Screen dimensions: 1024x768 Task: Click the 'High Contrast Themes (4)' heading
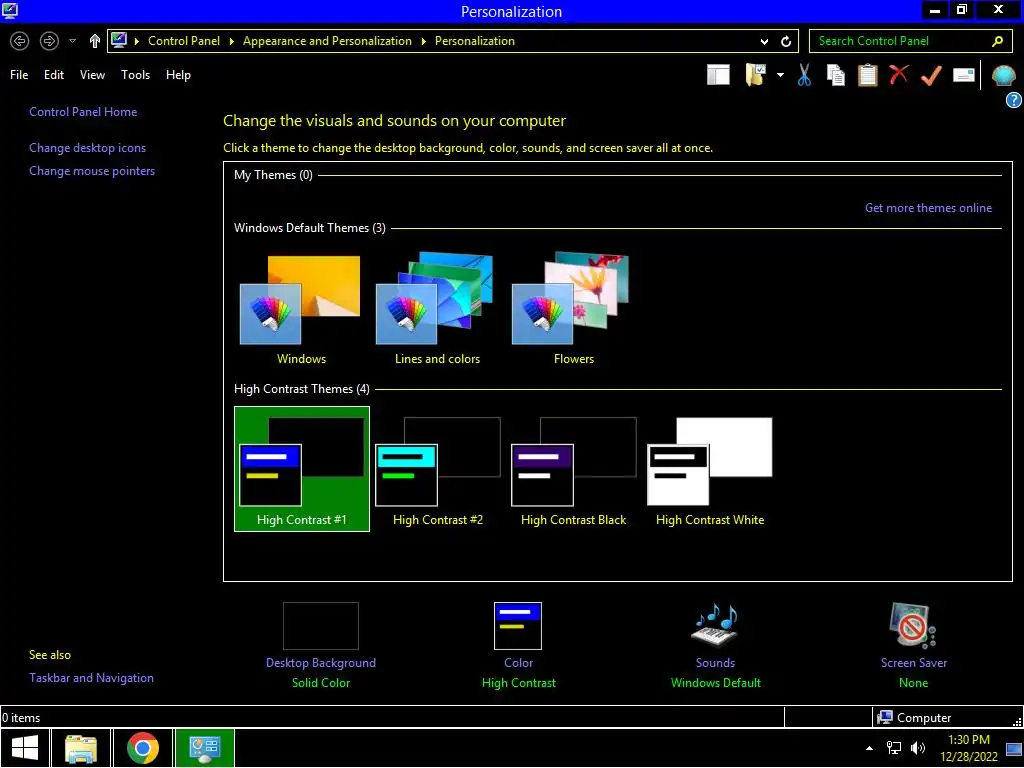302,389
